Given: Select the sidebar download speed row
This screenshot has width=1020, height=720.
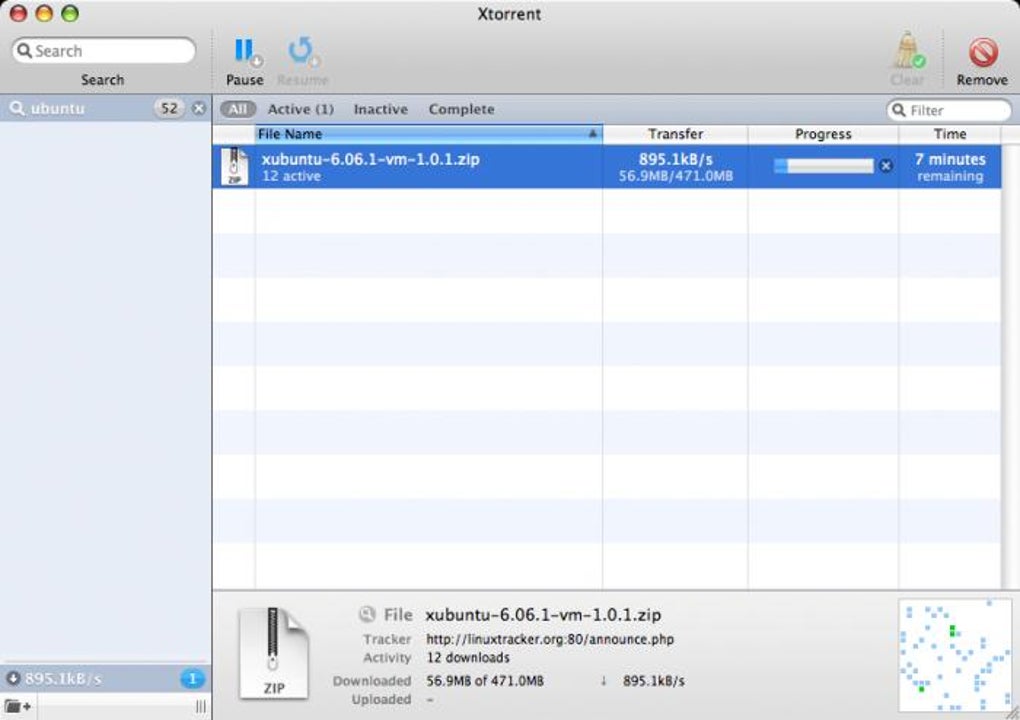Looking at the screenshot, I should pyautogui.click(x=105, y=678).
